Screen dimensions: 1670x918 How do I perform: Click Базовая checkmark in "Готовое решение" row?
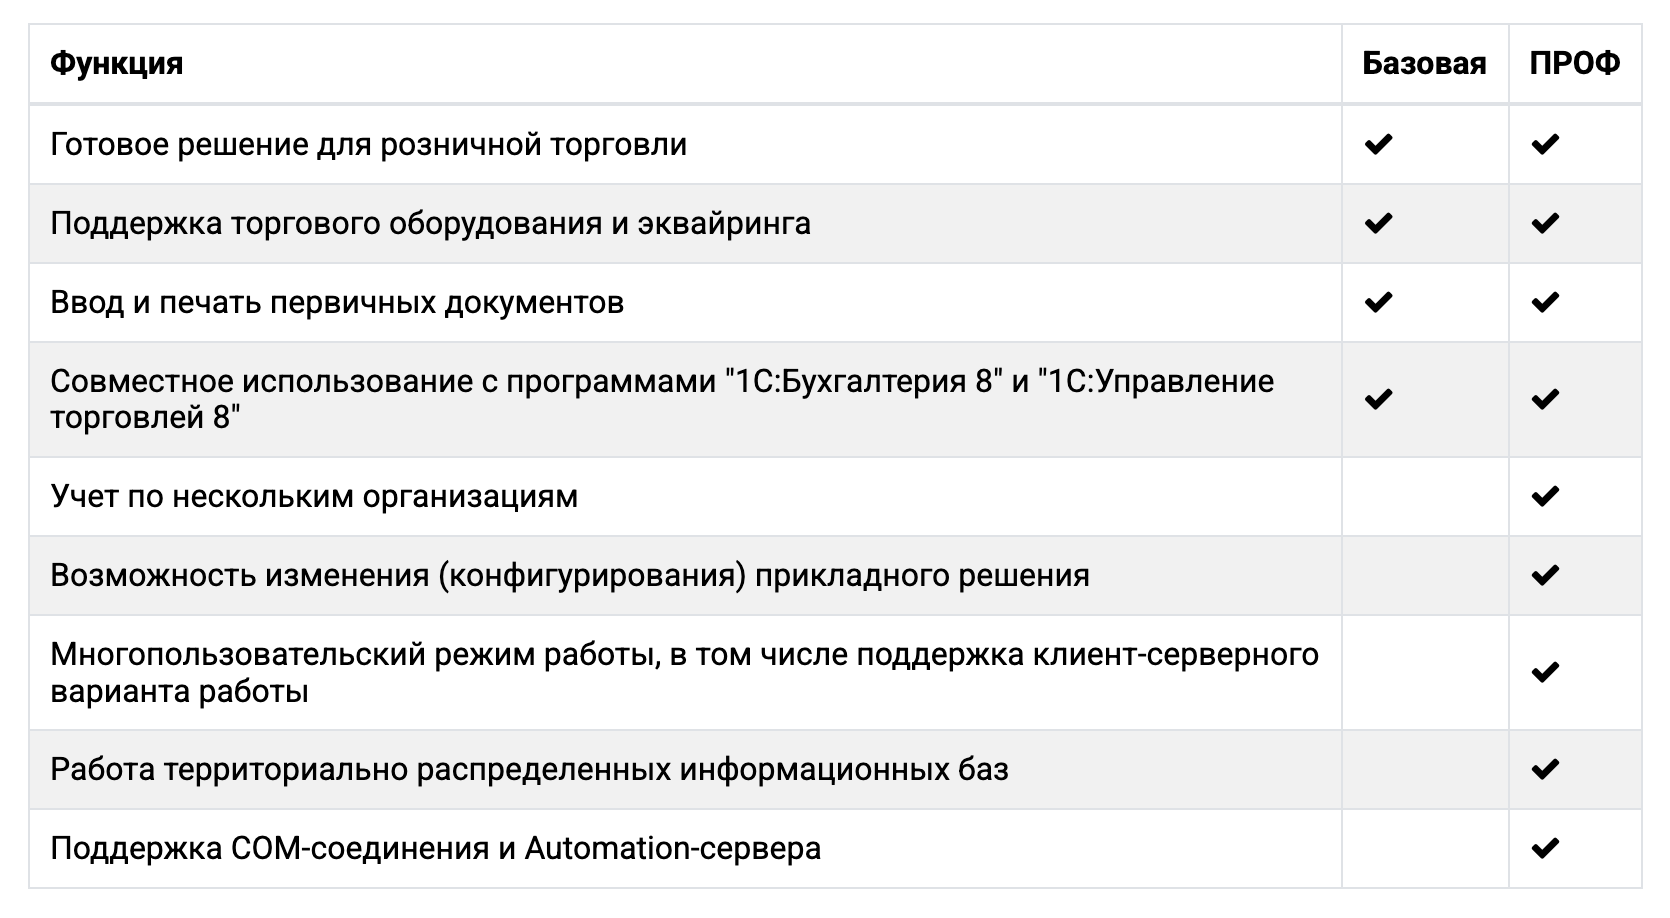1378,145
